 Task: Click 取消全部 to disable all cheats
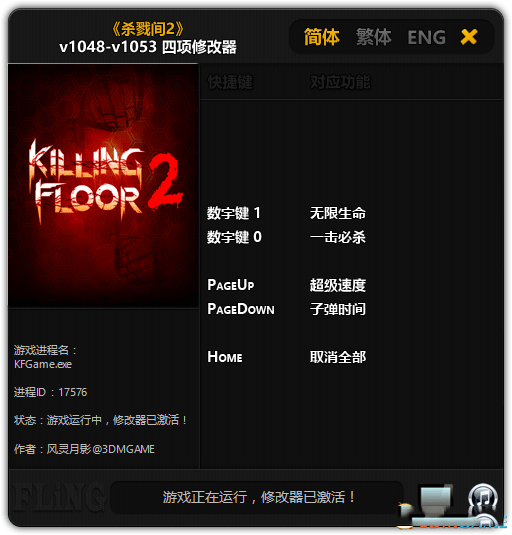tap(338, 357)
